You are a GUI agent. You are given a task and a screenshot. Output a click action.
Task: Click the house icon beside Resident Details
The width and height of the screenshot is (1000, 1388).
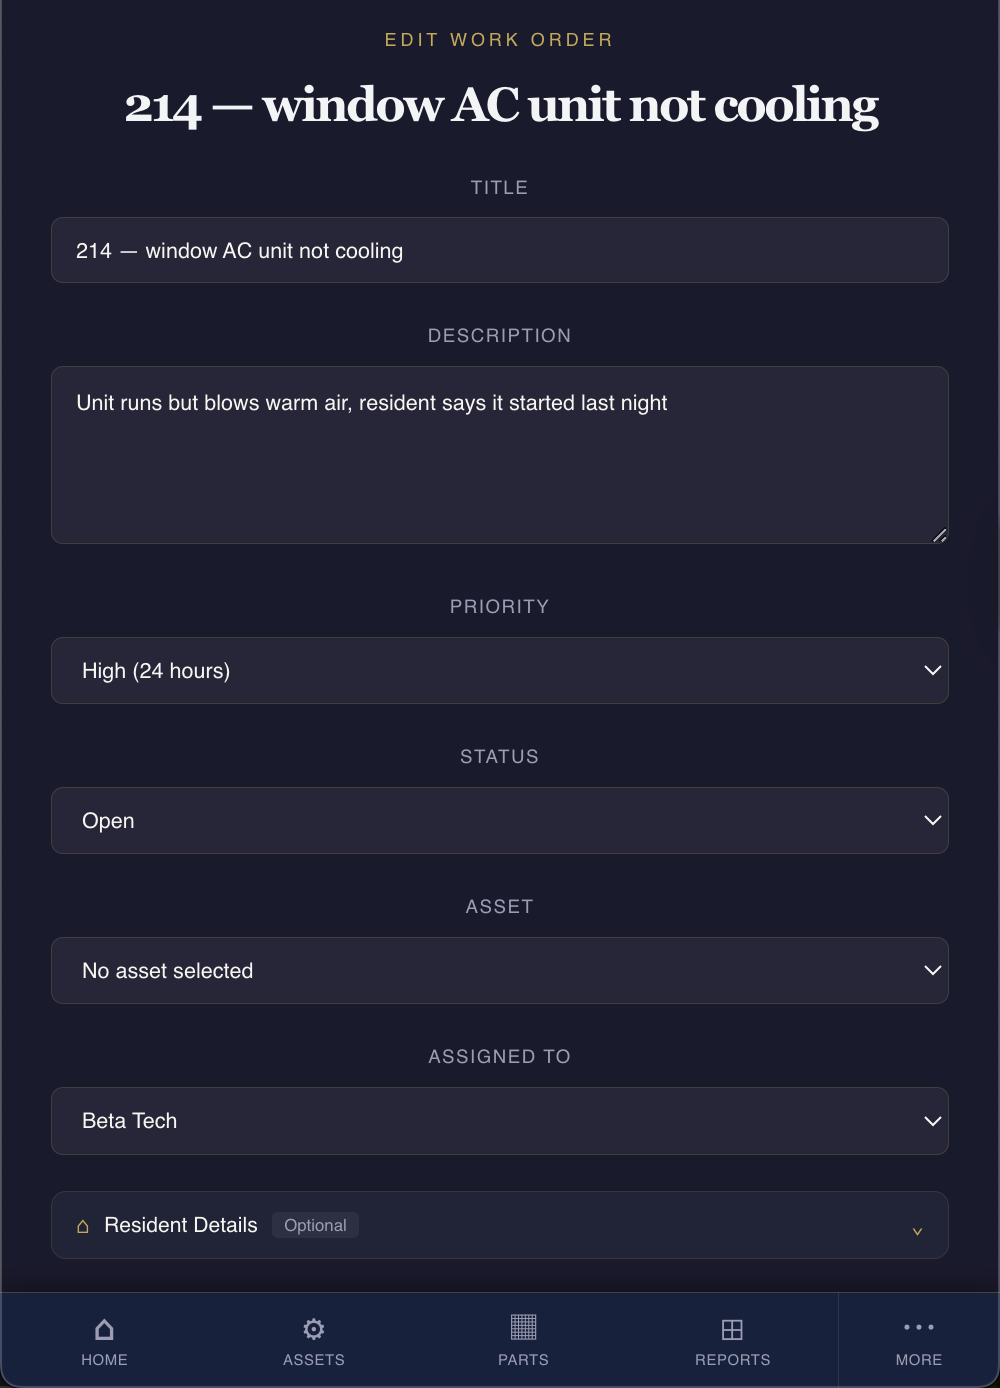[x=83, y=1226]
